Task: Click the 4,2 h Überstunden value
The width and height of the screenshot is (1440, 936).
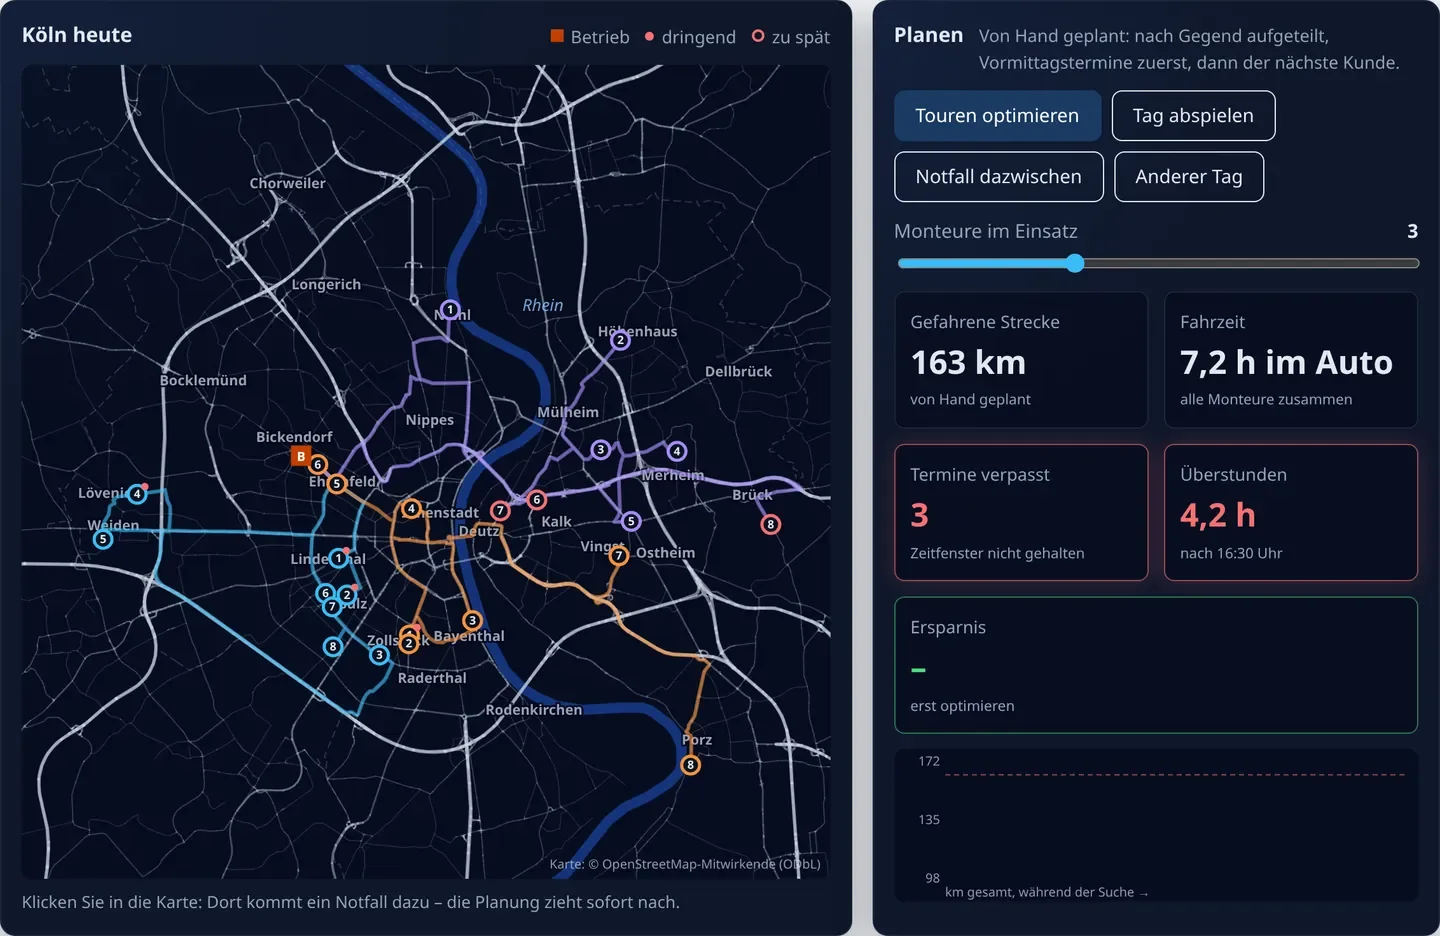Action: tap(1217, 515)
